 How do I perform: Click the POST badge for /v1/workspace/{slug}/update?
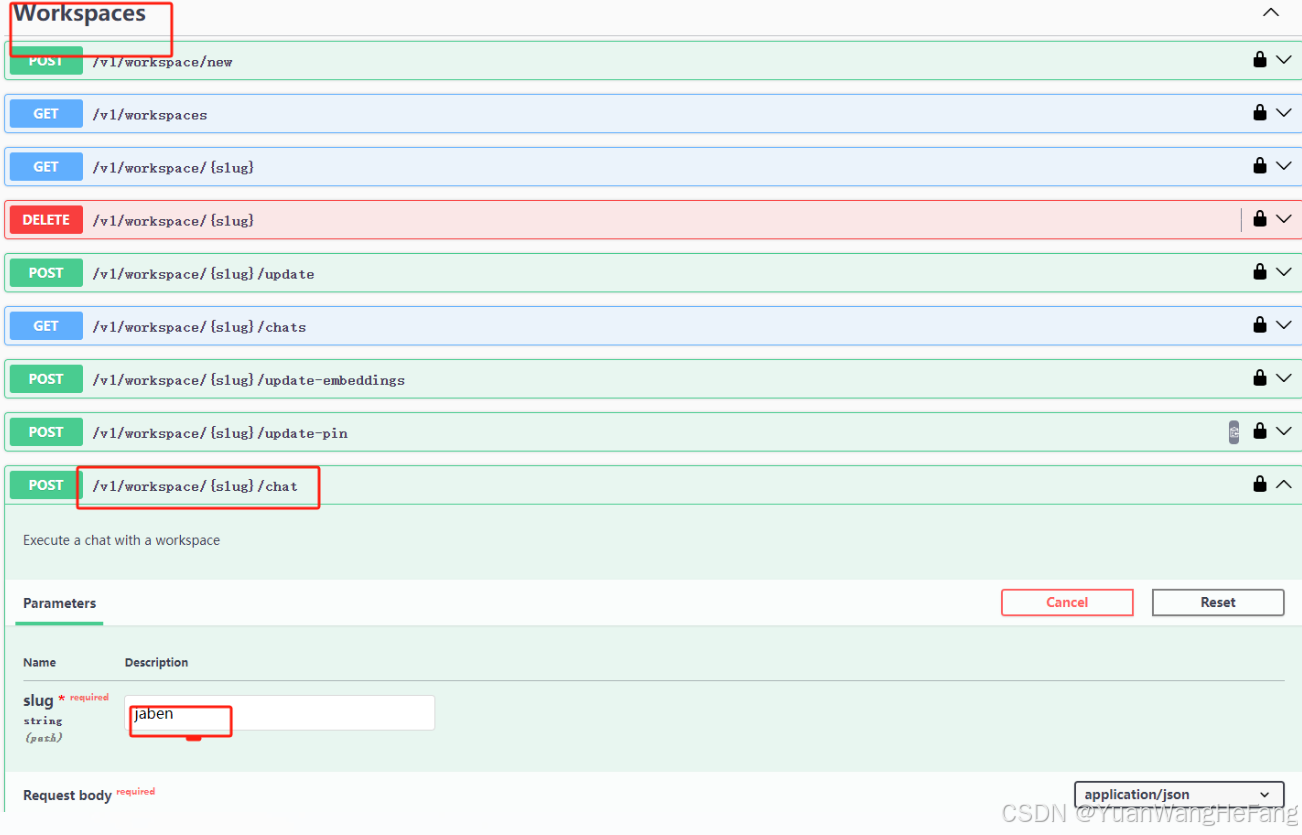pyautogui.click(x=46, y=272)
